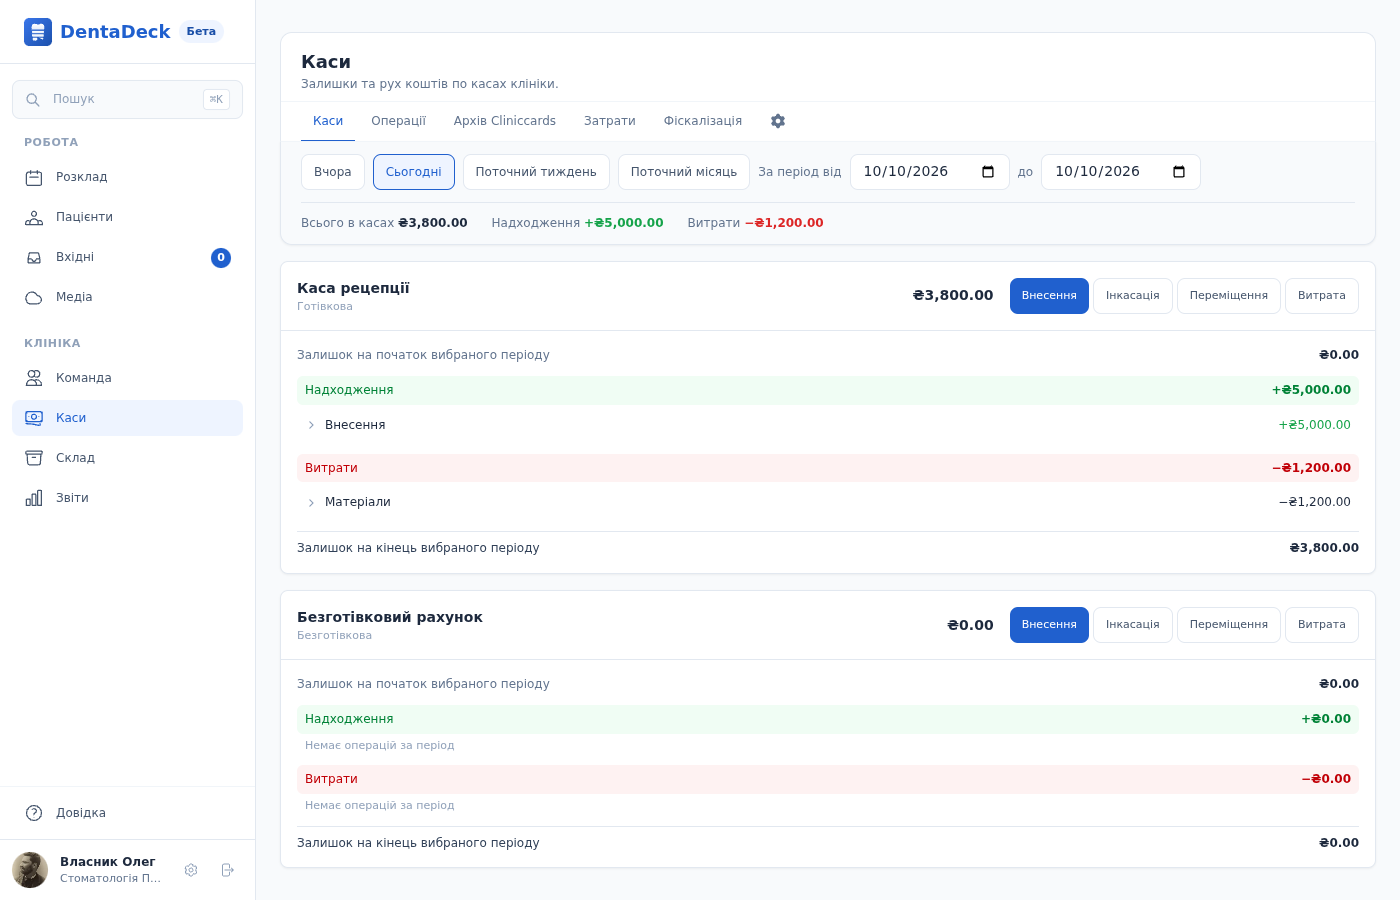Open the Каси tab

tap(328, 121)
